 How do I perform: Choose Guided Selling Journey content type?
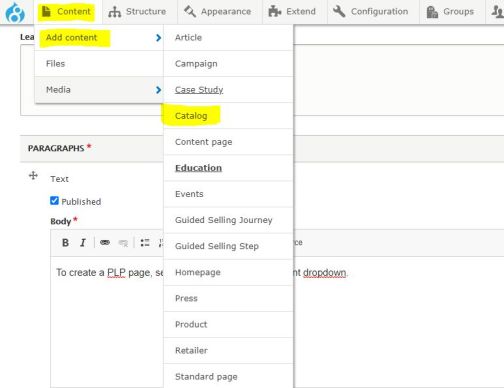(228, 220)
